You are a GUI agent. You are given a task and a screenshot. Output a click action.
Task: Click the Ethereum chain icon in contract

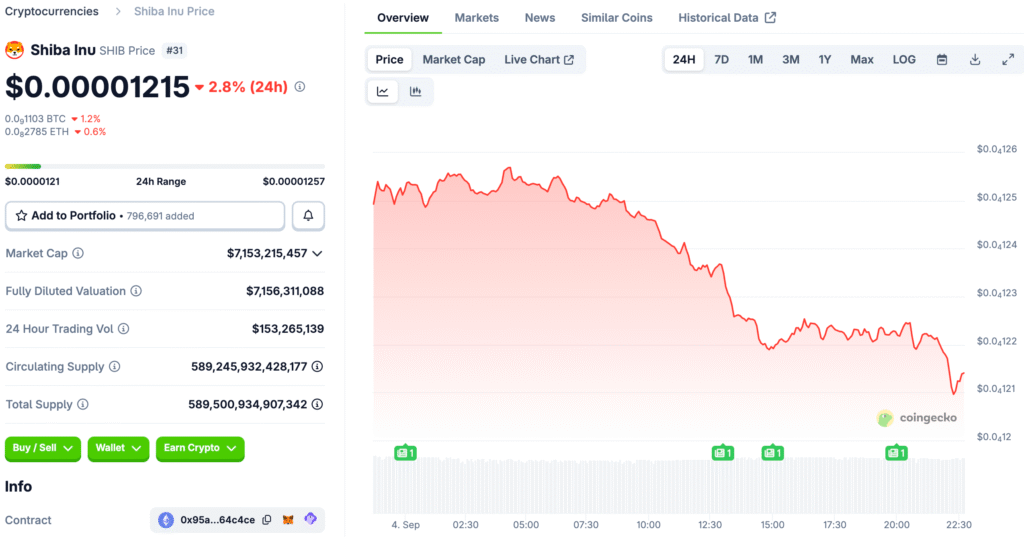(166, 520)
